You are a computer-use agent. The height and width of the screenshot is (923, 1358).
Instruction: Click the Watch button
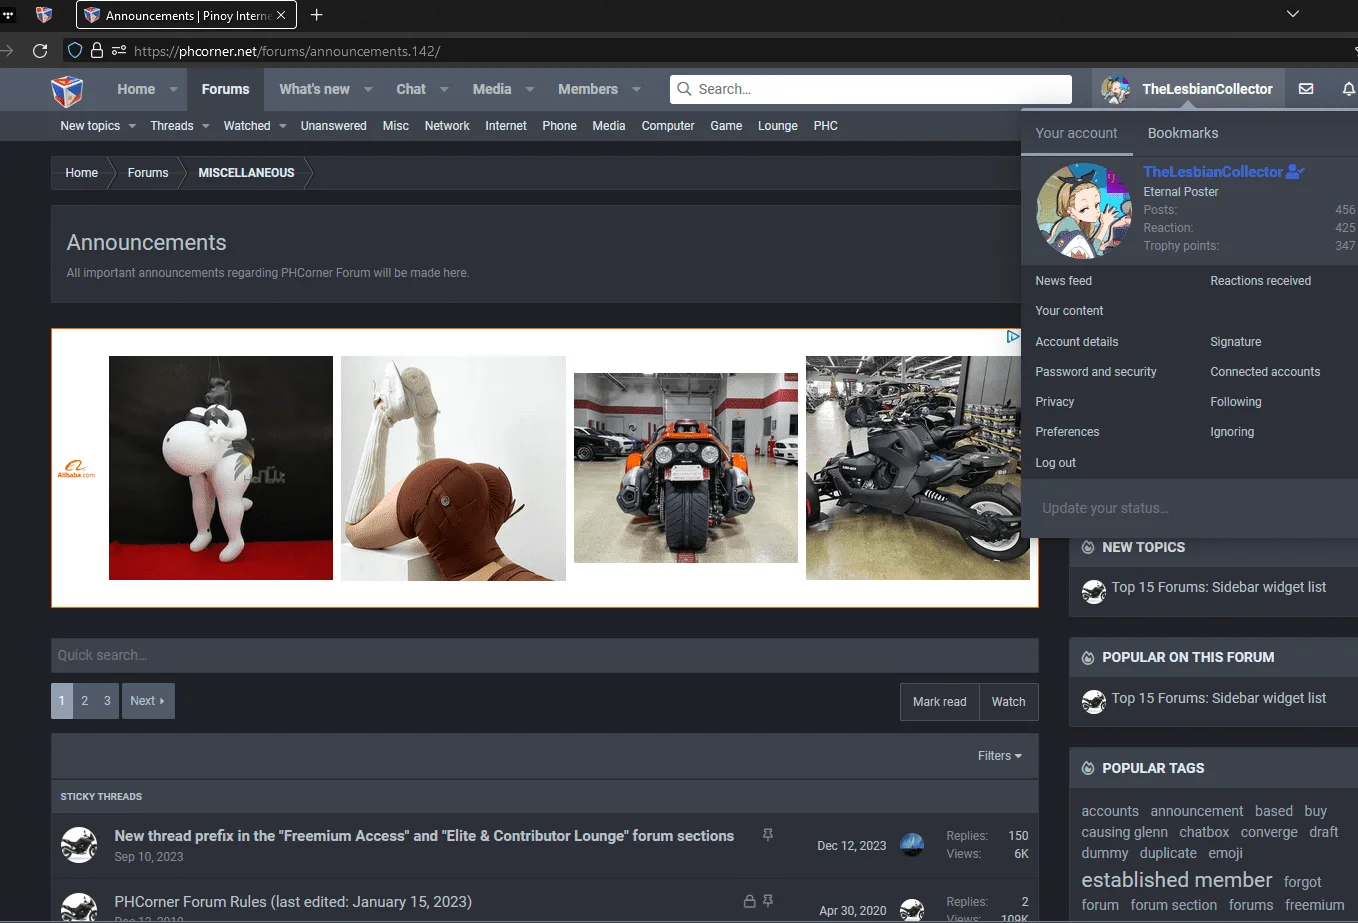tap(1008, 702)
